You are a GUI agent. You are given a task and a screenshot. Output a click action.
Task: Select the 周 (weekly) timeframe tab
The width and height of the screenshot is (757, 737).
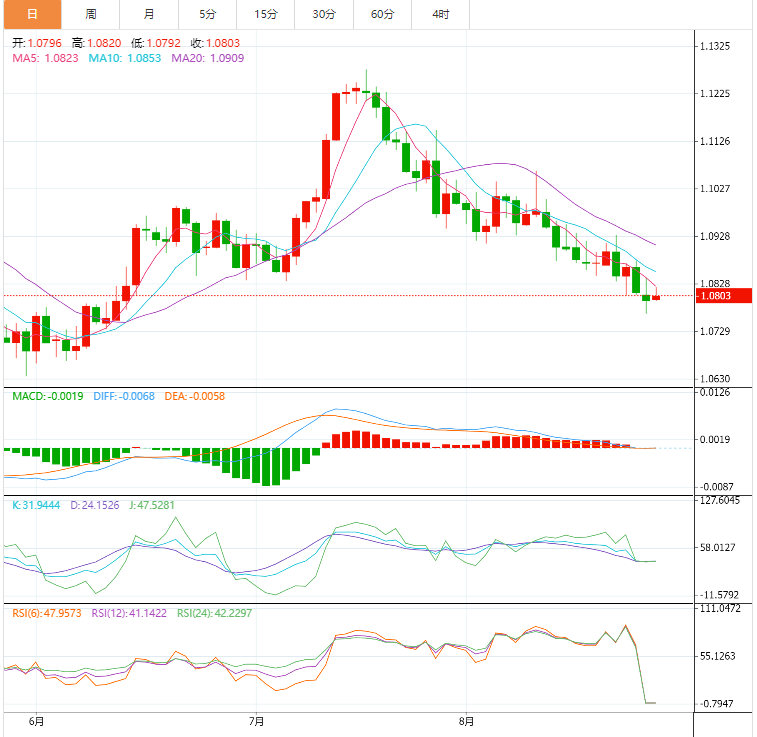click(91, 14)
